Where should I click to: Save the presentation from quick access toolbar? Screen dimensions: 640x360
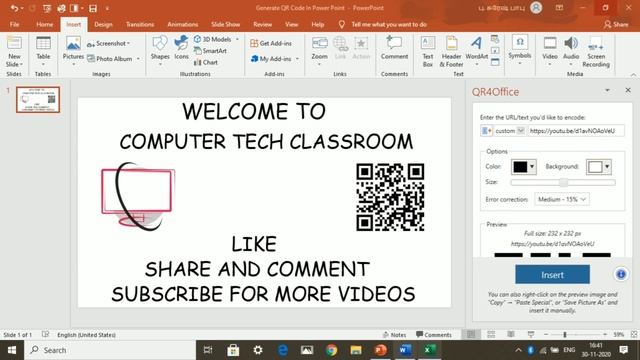click(93, 8)
